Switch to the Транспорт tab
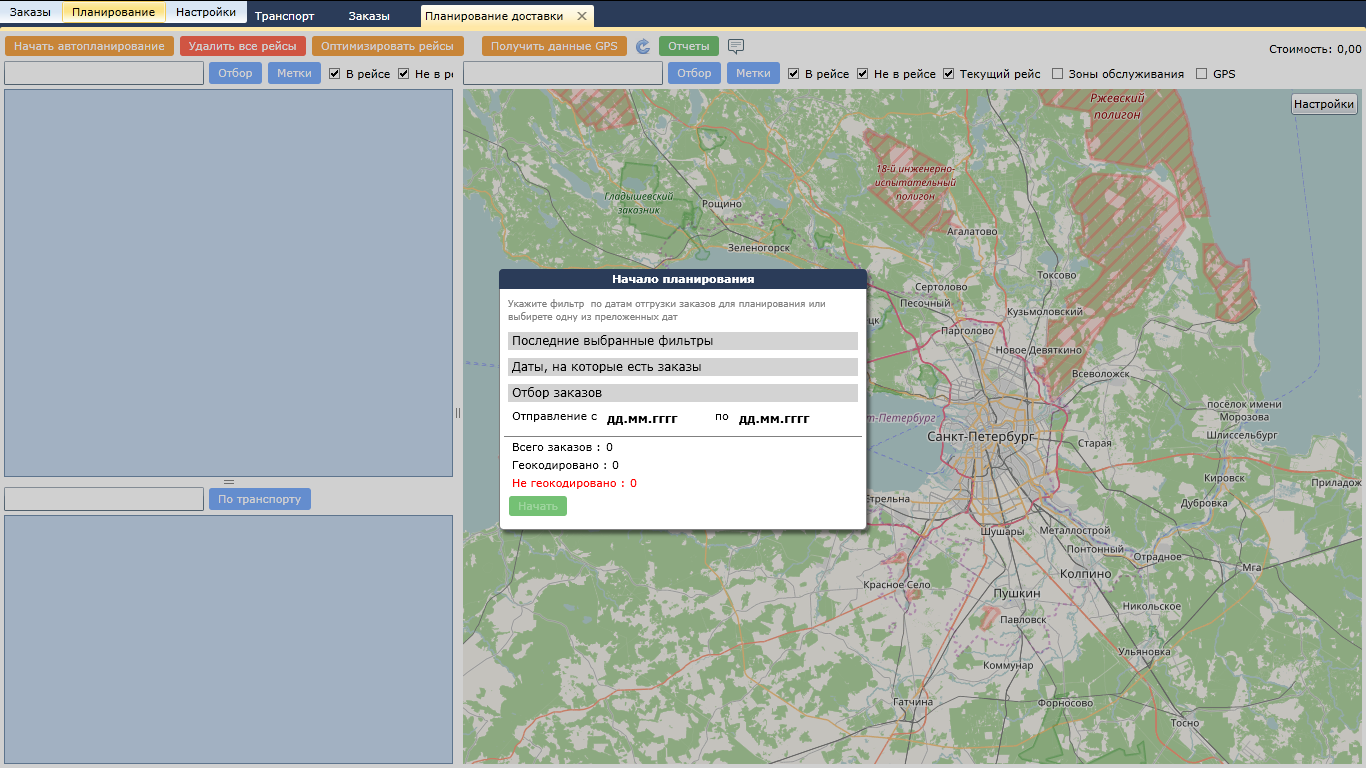Viewport: 1366px width, 768px height. (285, 16)
